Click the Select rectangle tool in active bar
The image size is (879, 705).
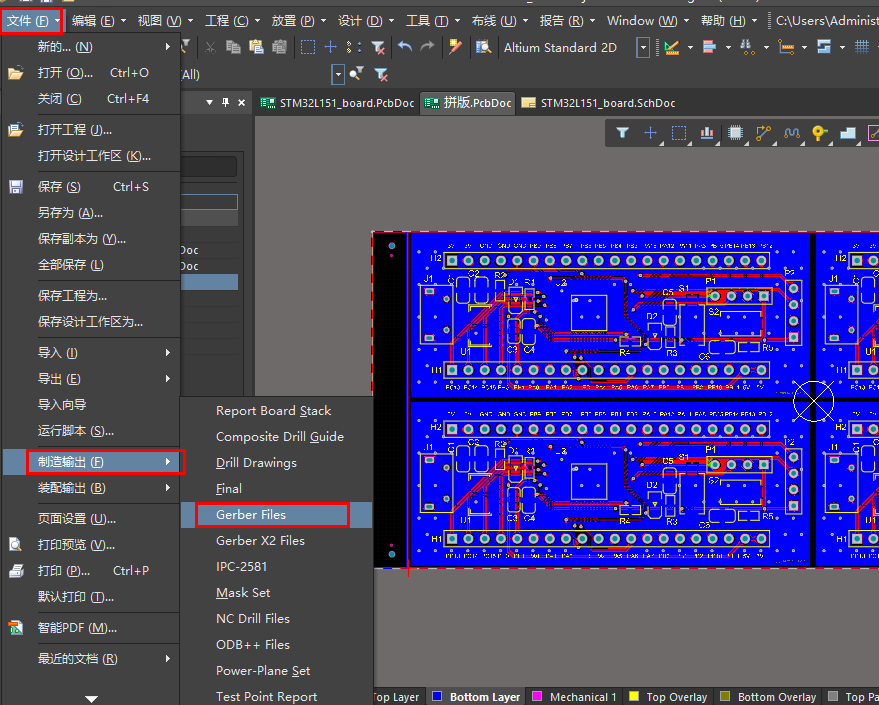click(x=679, y=133)
